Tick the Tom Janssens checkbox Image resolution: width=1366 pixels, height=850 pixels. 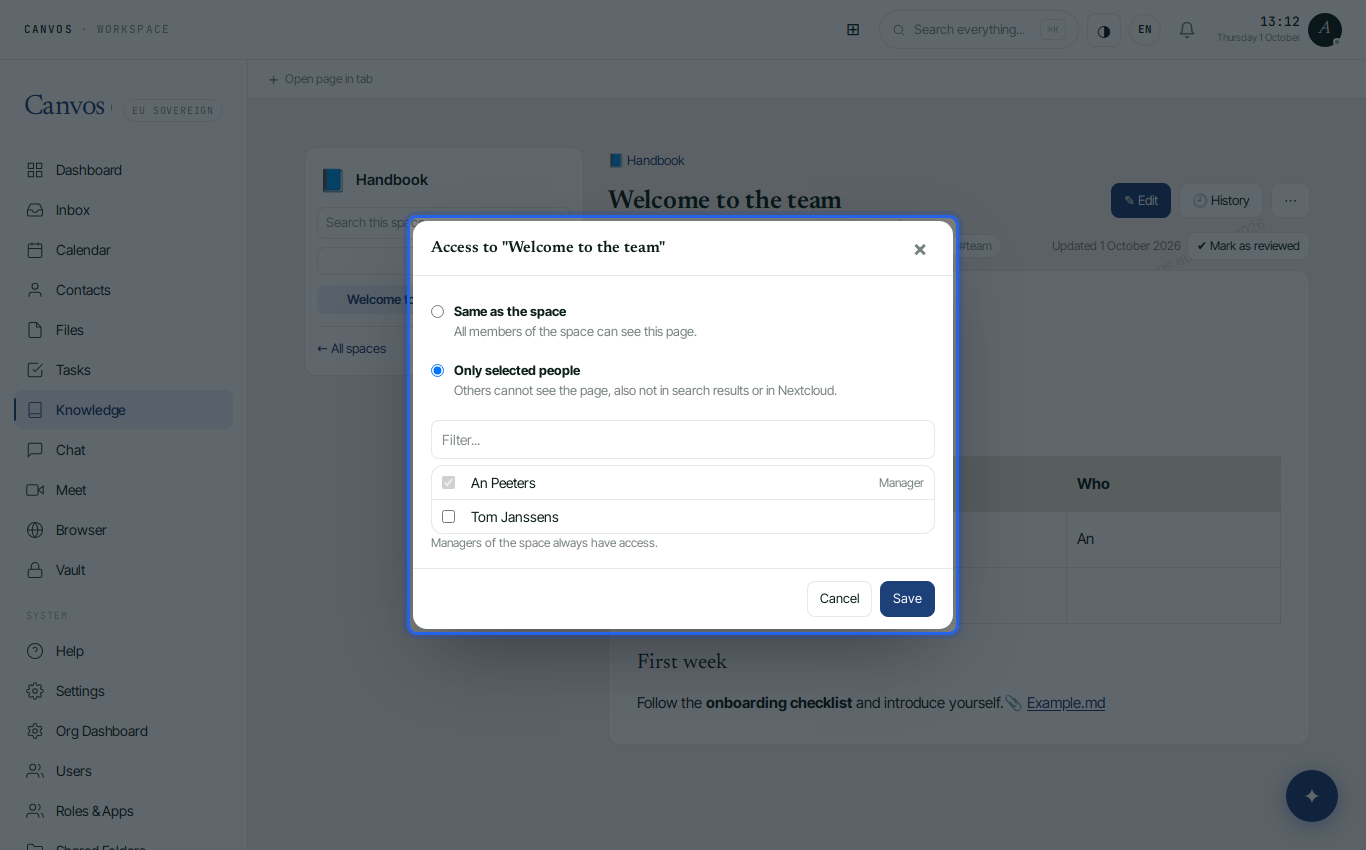tap(448, 517)
